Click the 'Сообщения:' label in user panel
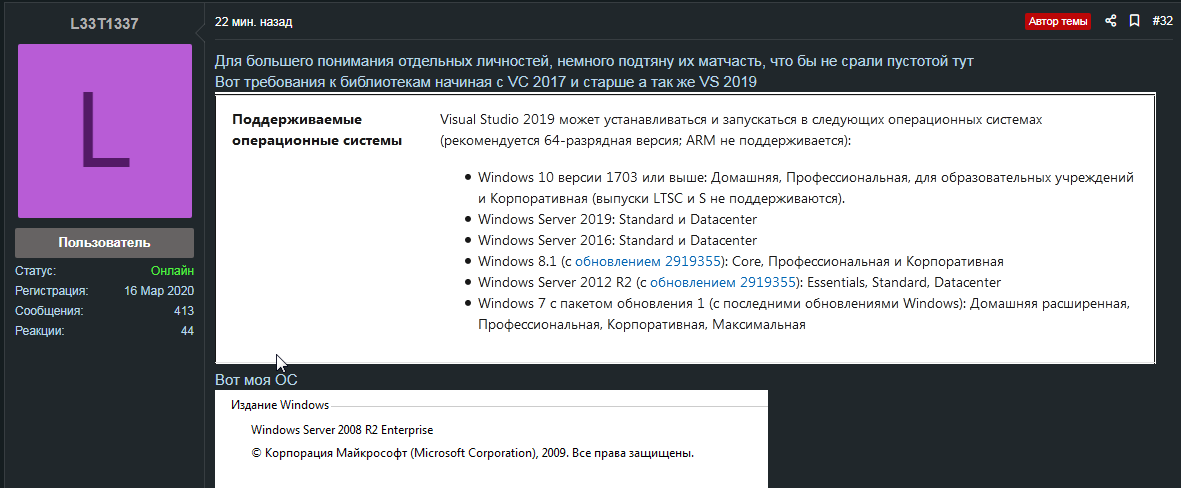Image resolution: width=1181 pixels, height=488 pixels. [x=48, y=311]
